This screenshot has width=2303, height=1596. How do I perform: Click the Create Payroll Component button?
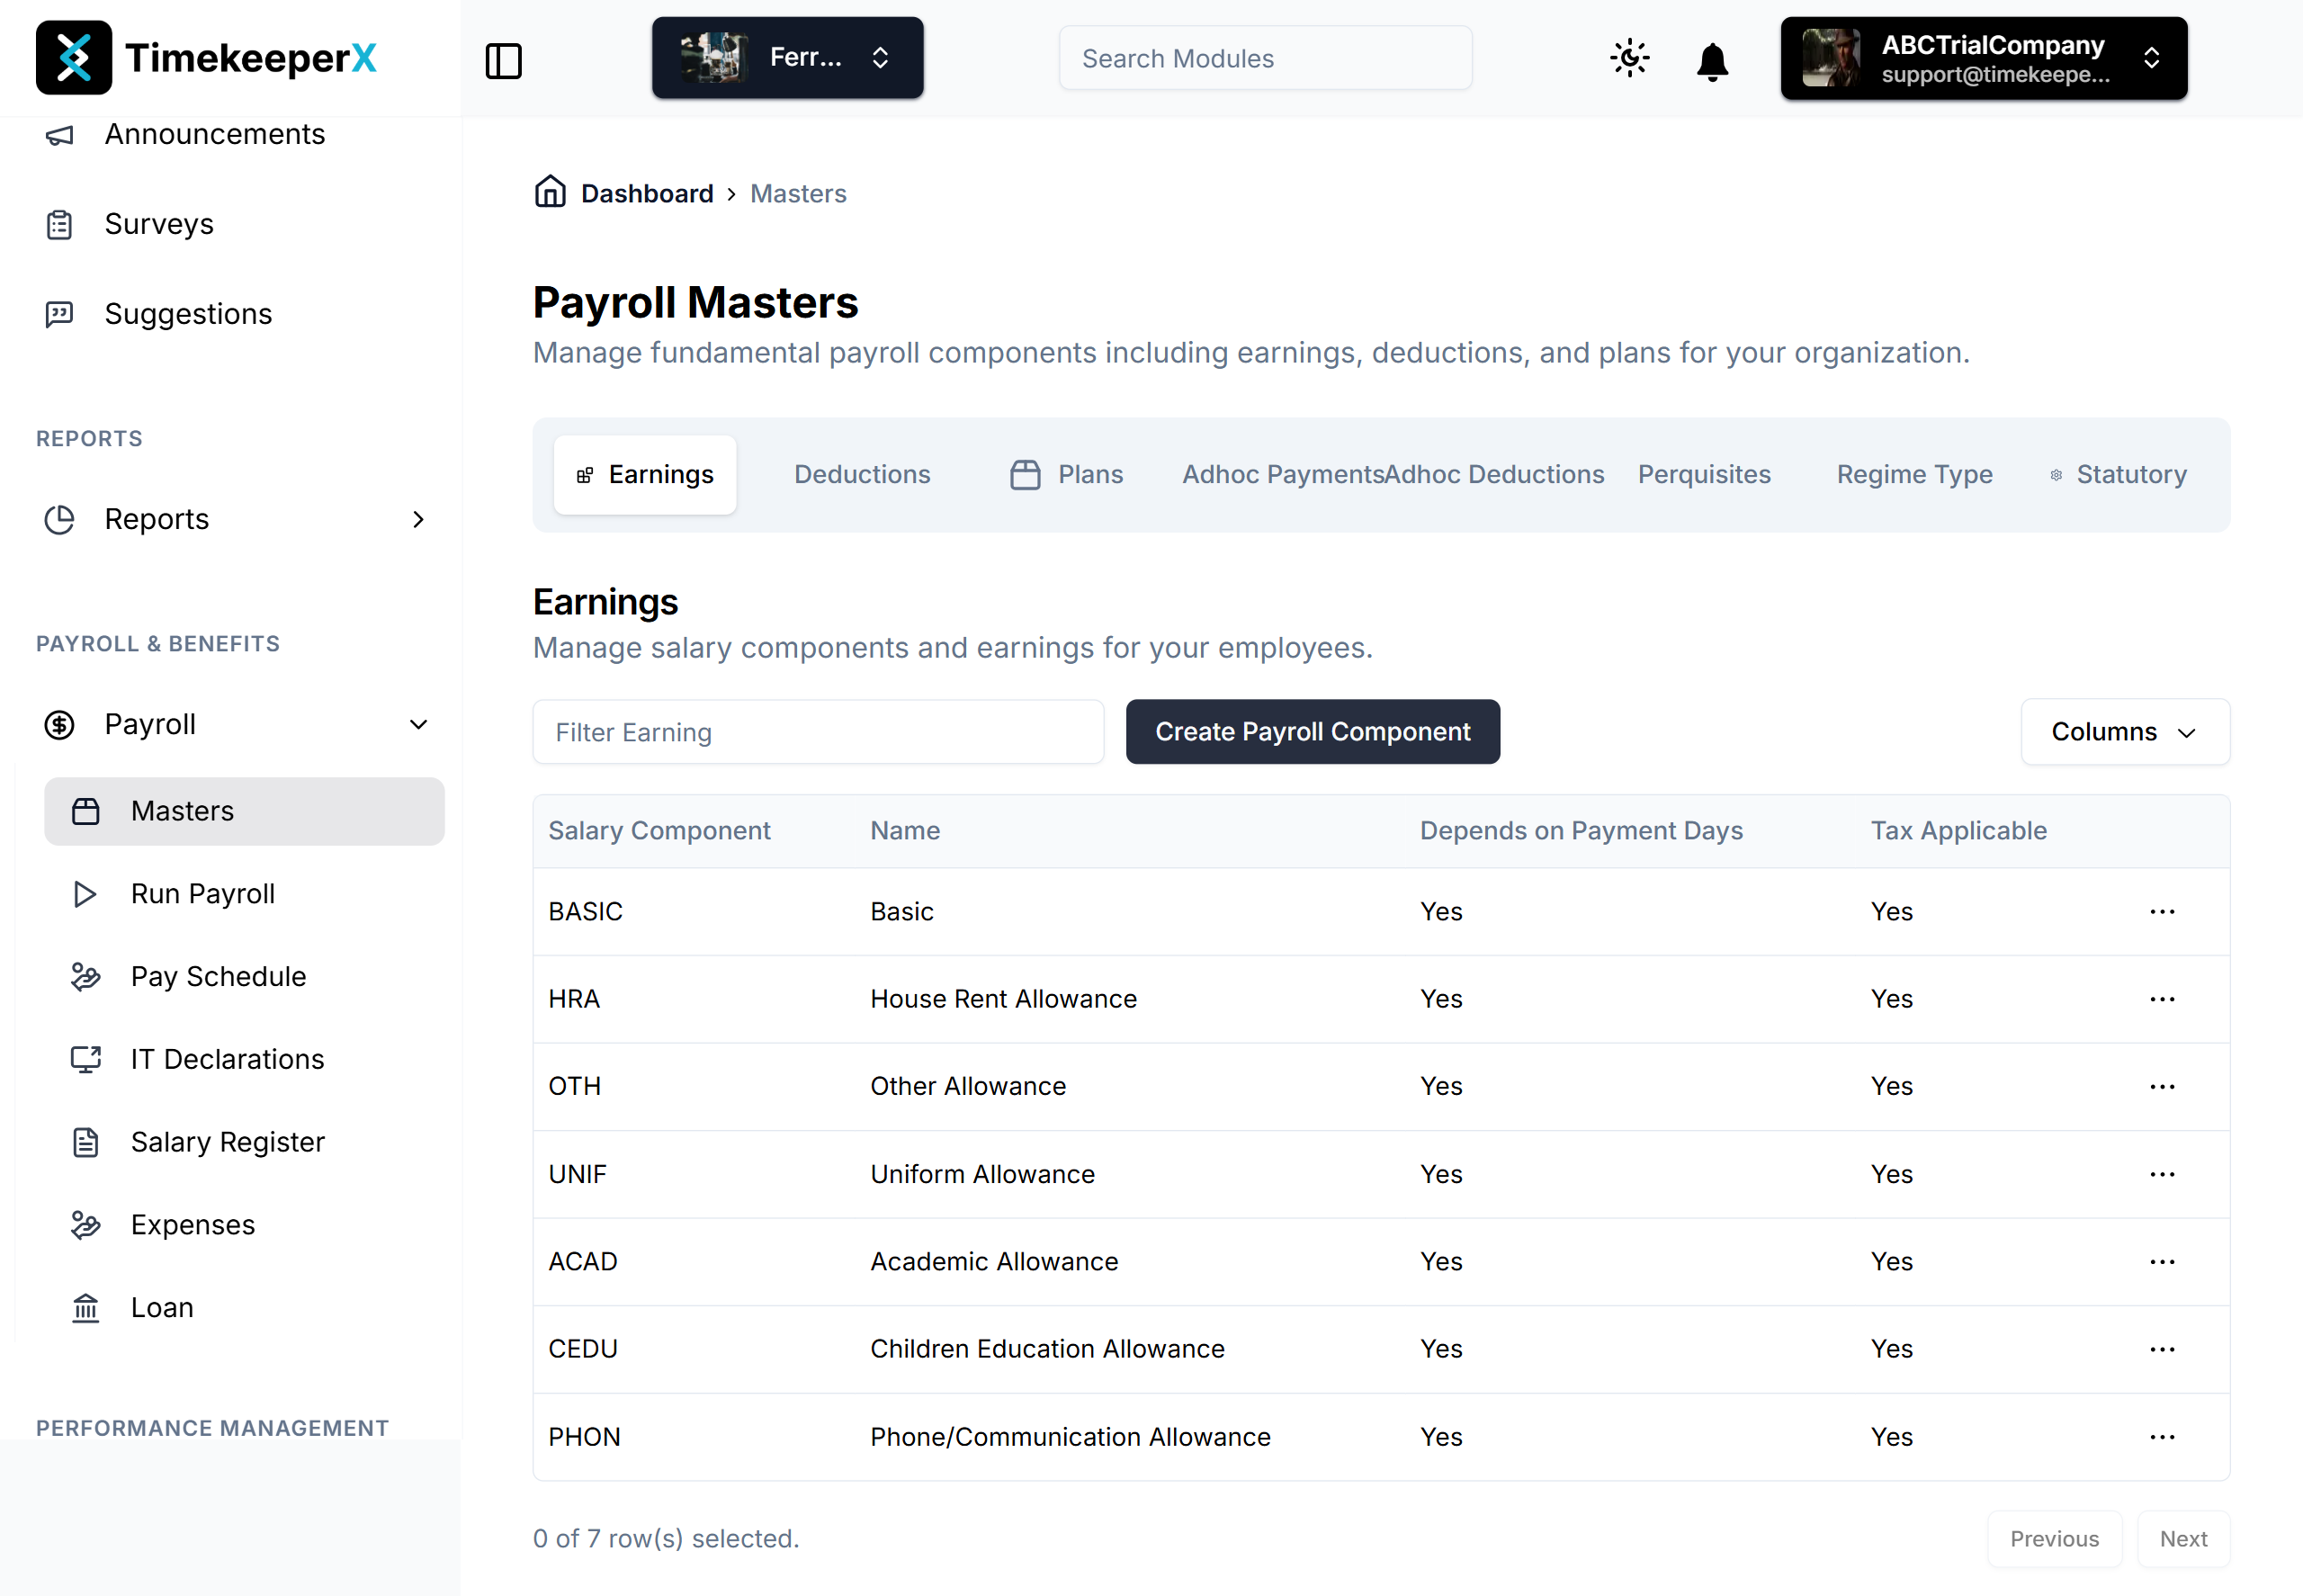pyautogui.click(x=1312, y=731)
